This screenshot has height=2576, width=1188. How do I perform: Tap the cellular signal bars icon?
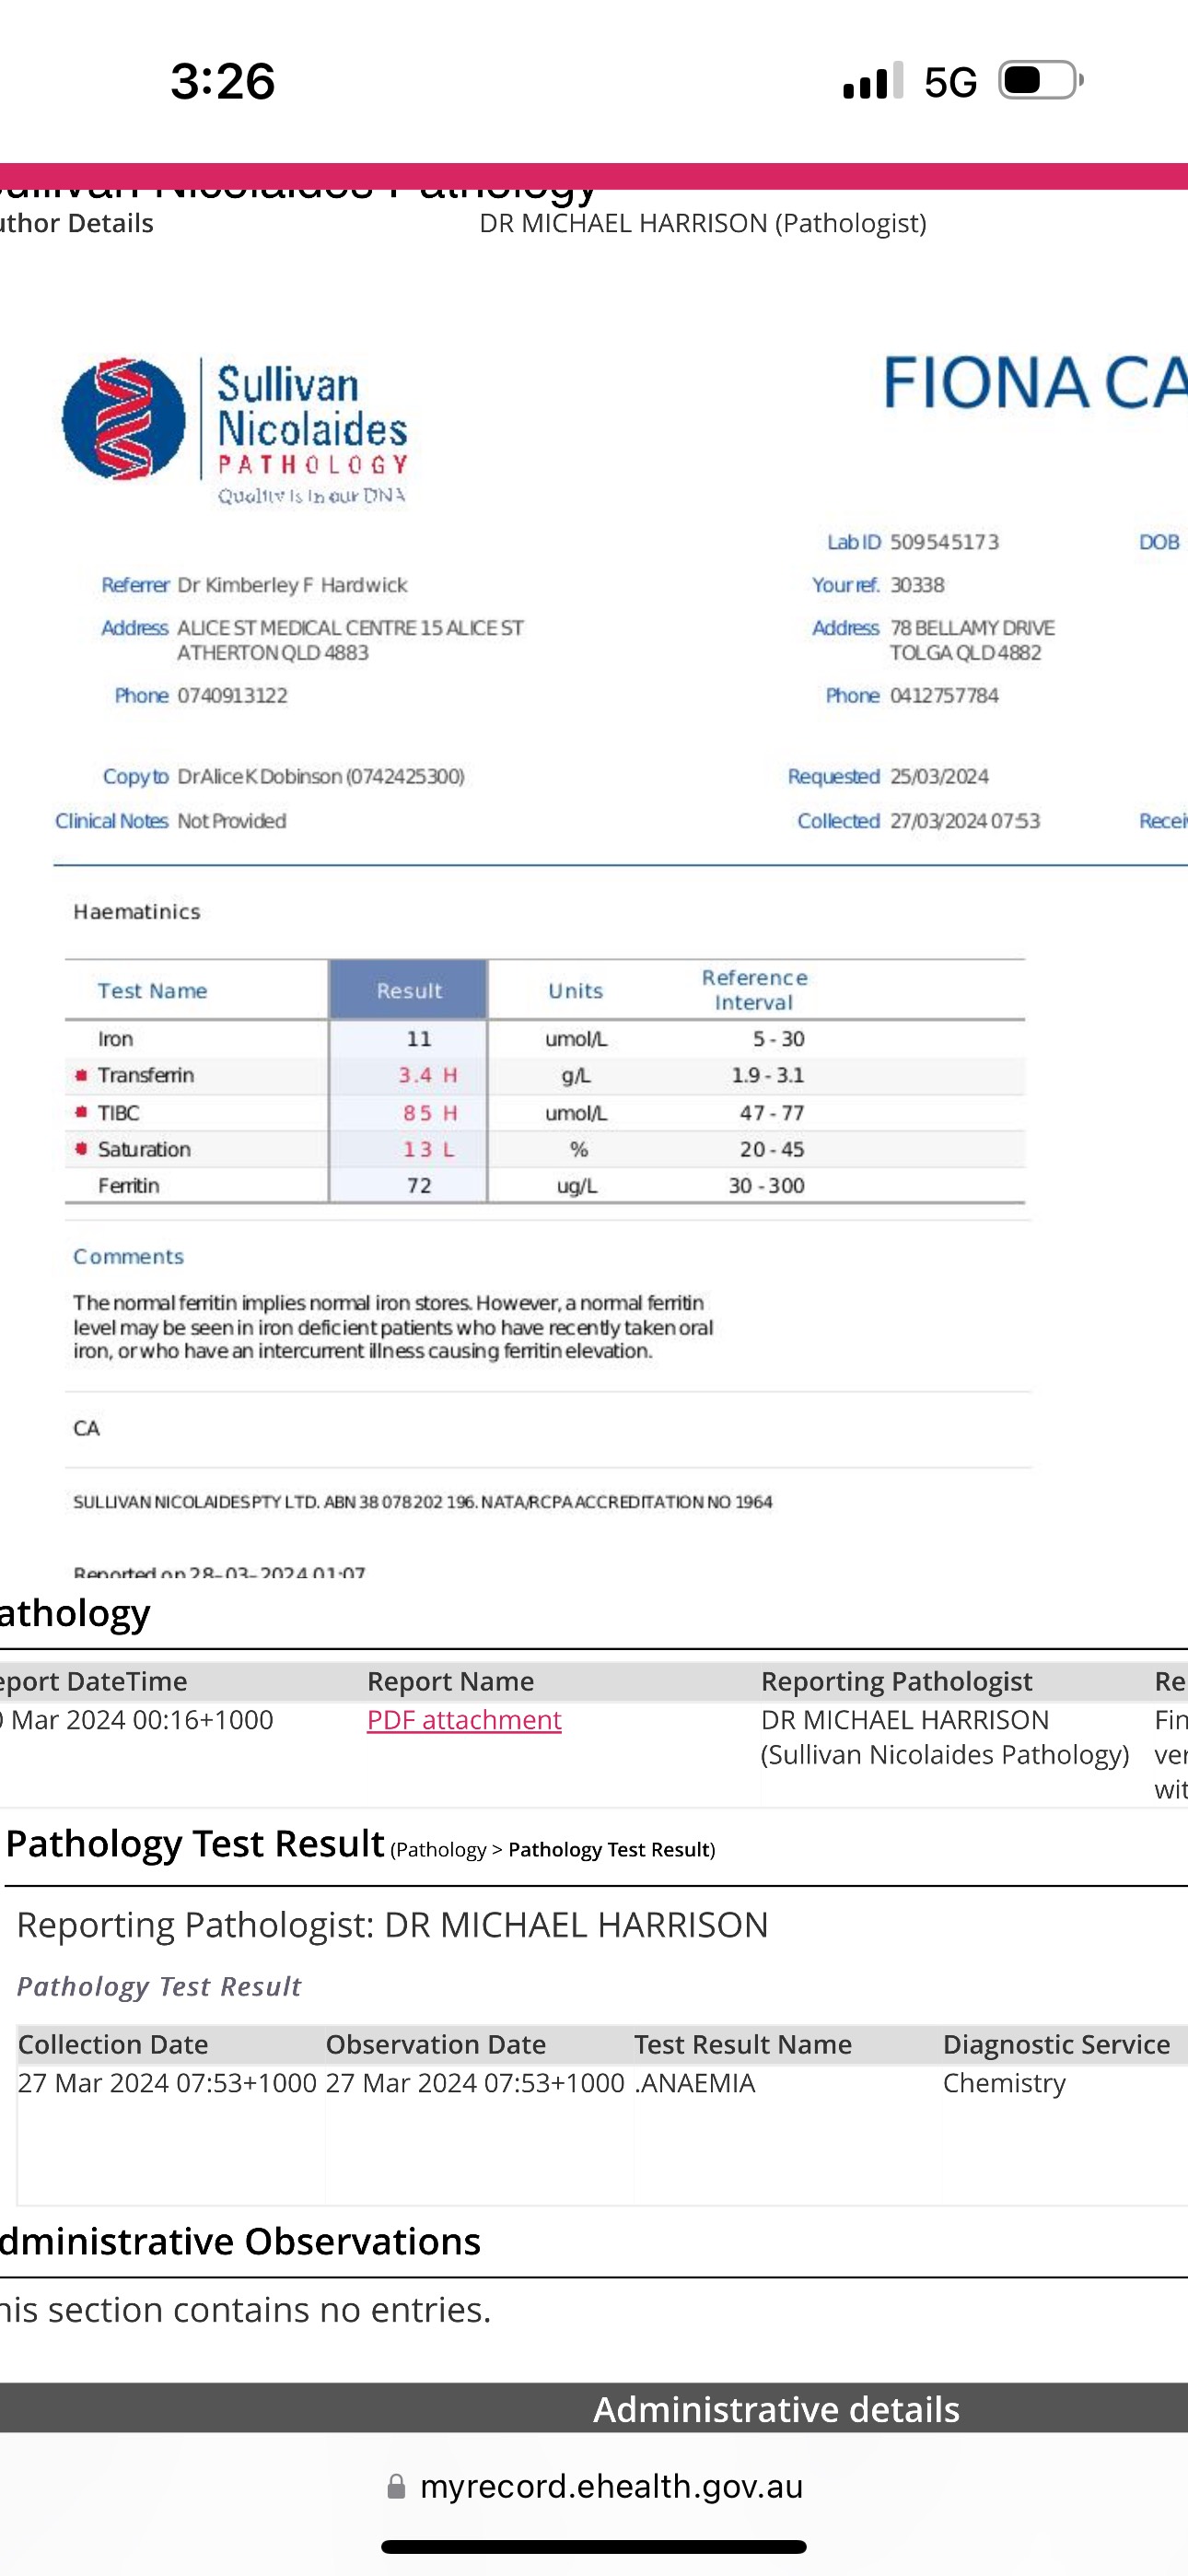(x=872, y=82)
